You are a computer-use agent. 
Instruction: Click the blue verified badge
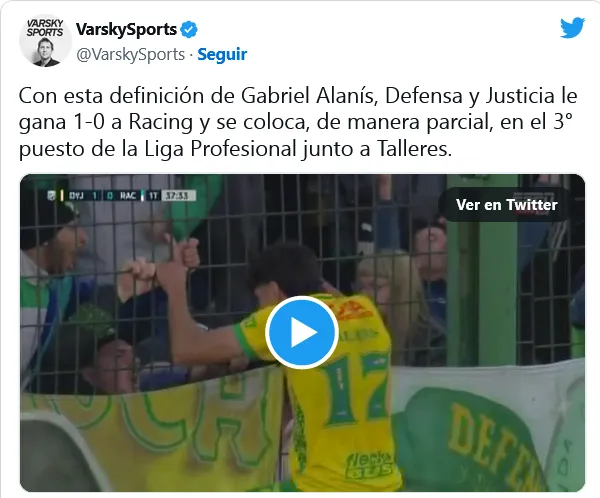(x=189, y=29)
